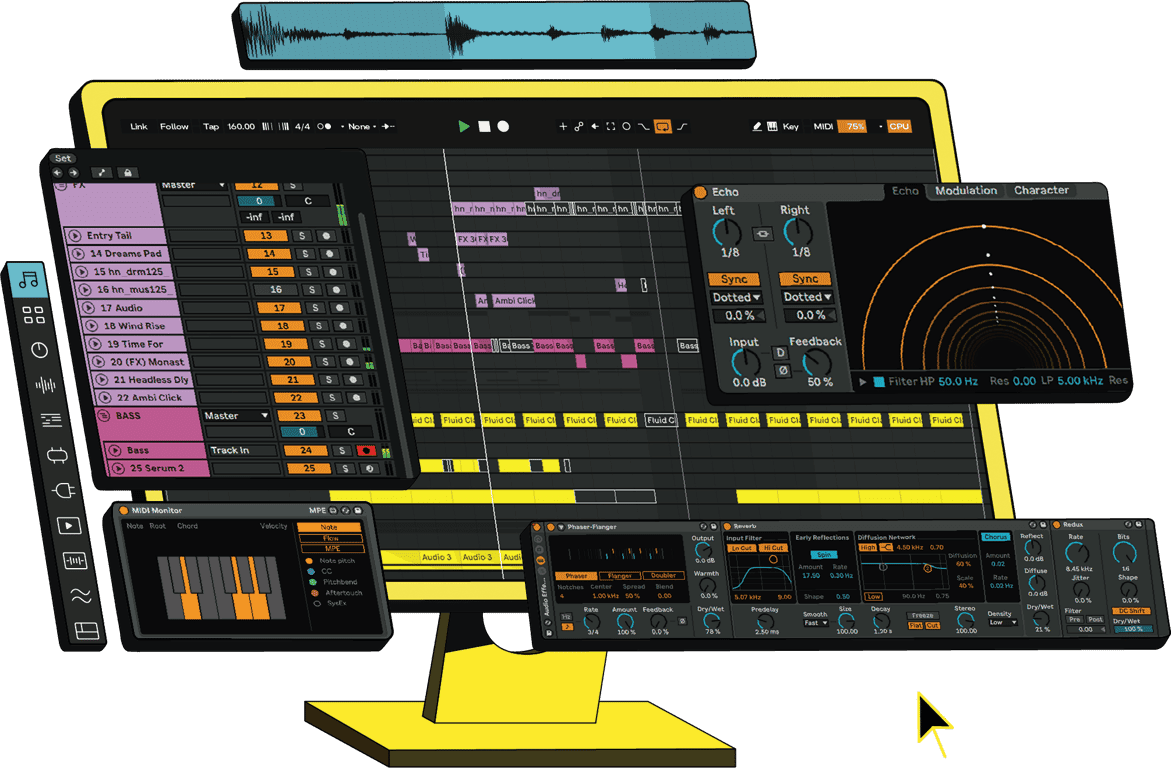Open the Master routing dropdown on BASS group
Screen dimensions: 1171x768
pos(237,415)
